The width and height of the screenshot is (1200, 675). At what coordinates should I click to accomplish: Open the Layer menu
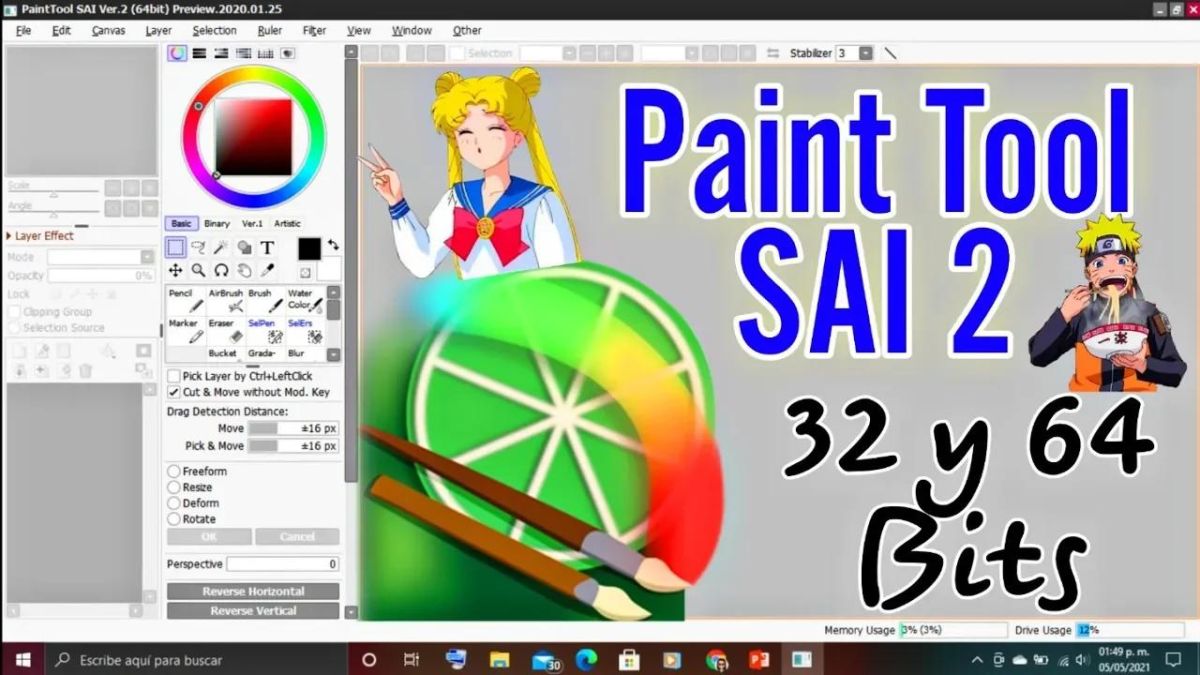(158, 30)
